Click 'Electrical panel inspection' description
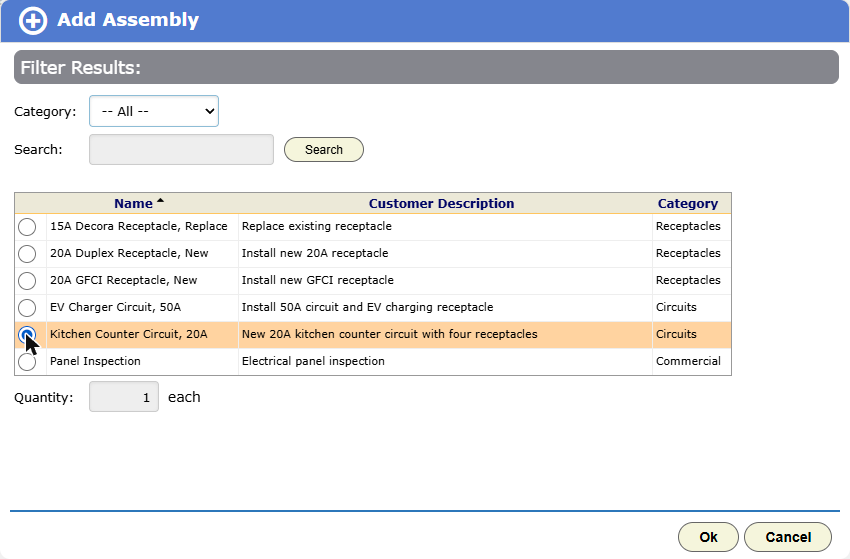This screenshot has height=559, width=850. pos(313,362)
